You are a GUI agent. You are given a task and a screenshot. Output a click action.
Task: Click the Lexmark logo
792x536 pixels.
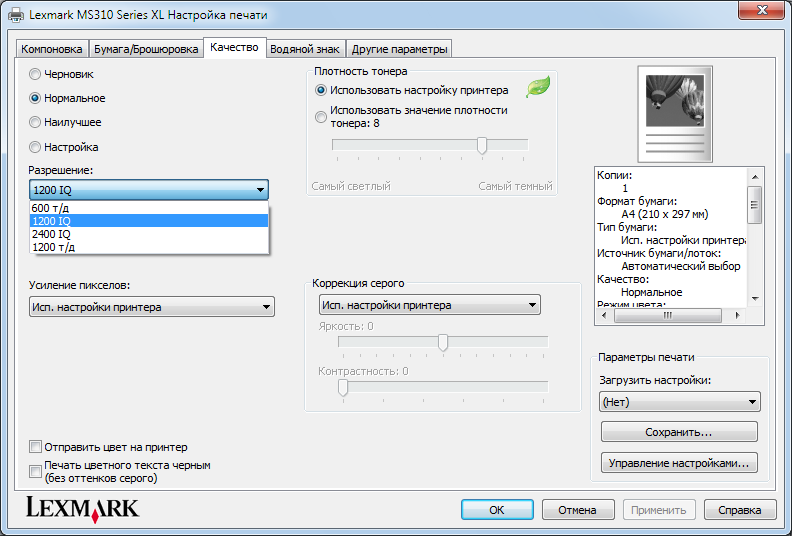point(82,509)
